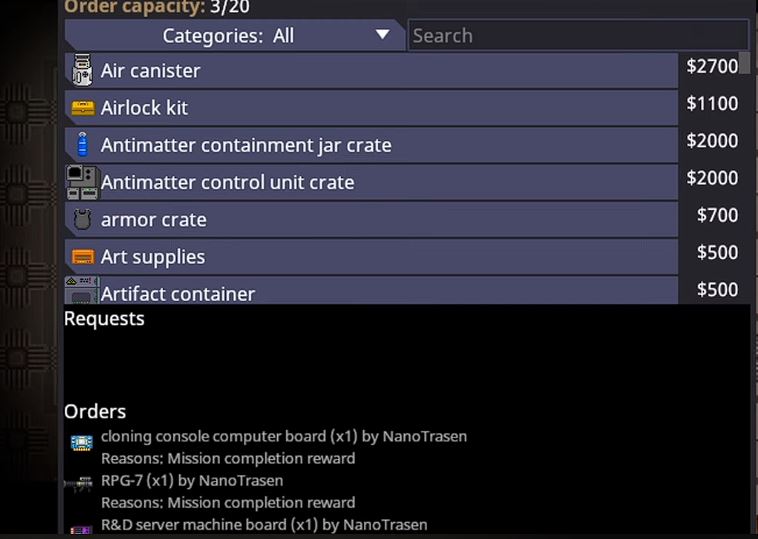Screen dimensions: 758x539
Task: Select the Air canister product row
Action: point(372,71)
